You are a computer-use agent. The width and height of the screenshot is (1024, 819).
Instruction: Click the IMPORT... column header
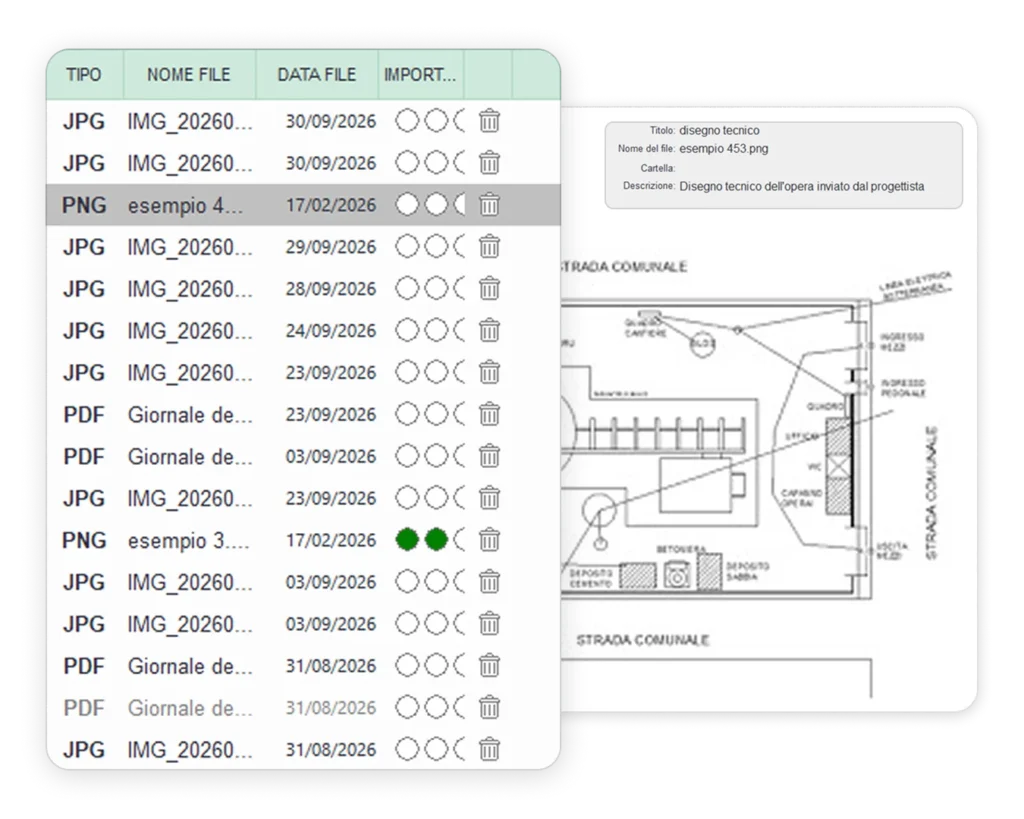420,75
